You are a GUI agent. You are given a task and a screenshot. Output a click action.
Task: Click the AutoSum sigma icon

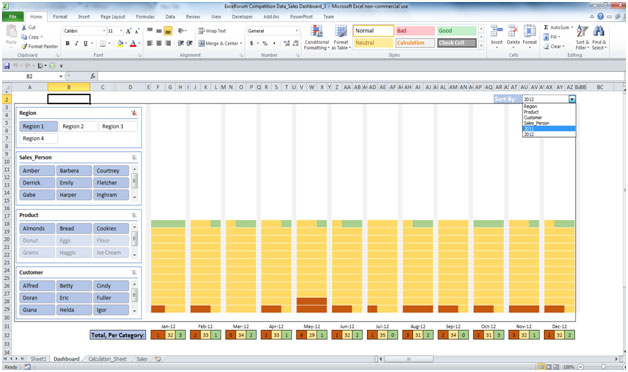point(546,27)
